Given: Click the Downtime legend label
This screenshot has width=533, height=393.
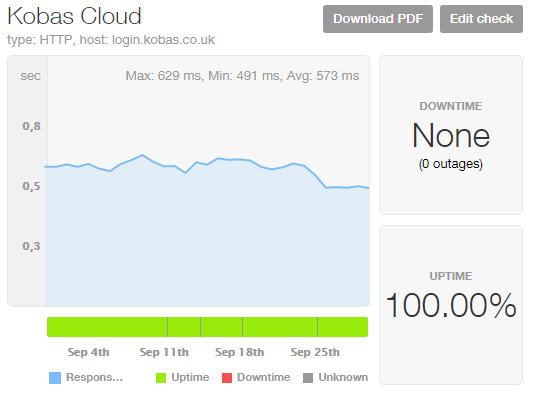Looking at the screenshot, I should [x=263, y=377].
